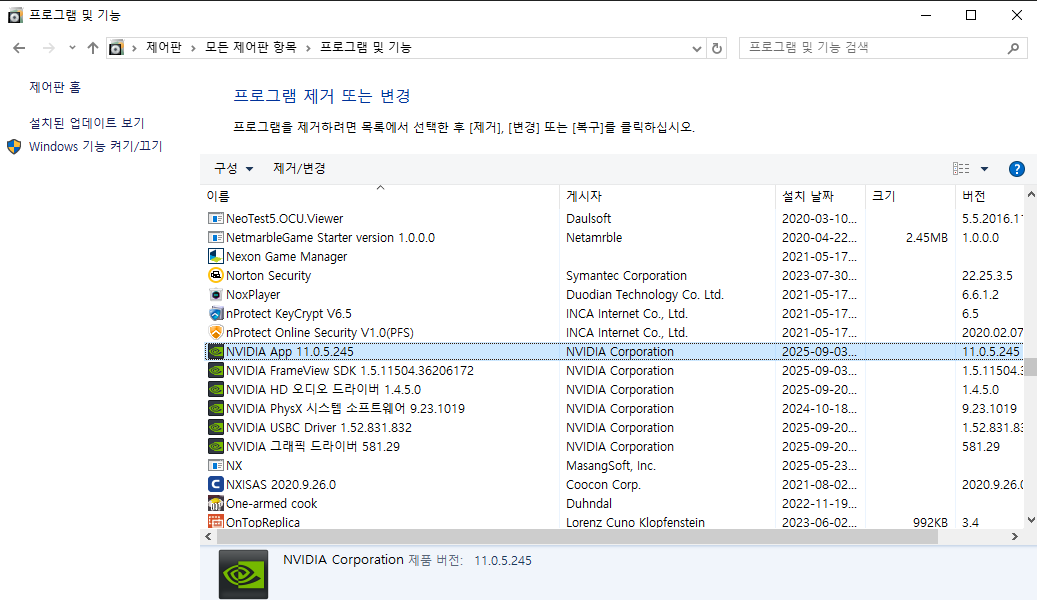Open the view mode dropdown arrow

[x=984, y=169]
